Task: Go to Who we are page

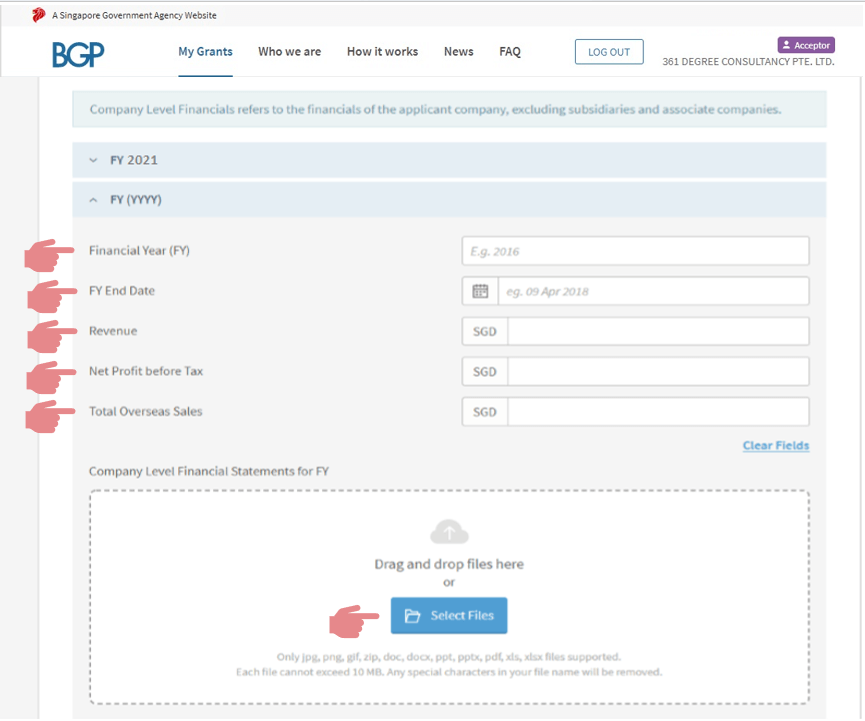Action: click(289, 52)
